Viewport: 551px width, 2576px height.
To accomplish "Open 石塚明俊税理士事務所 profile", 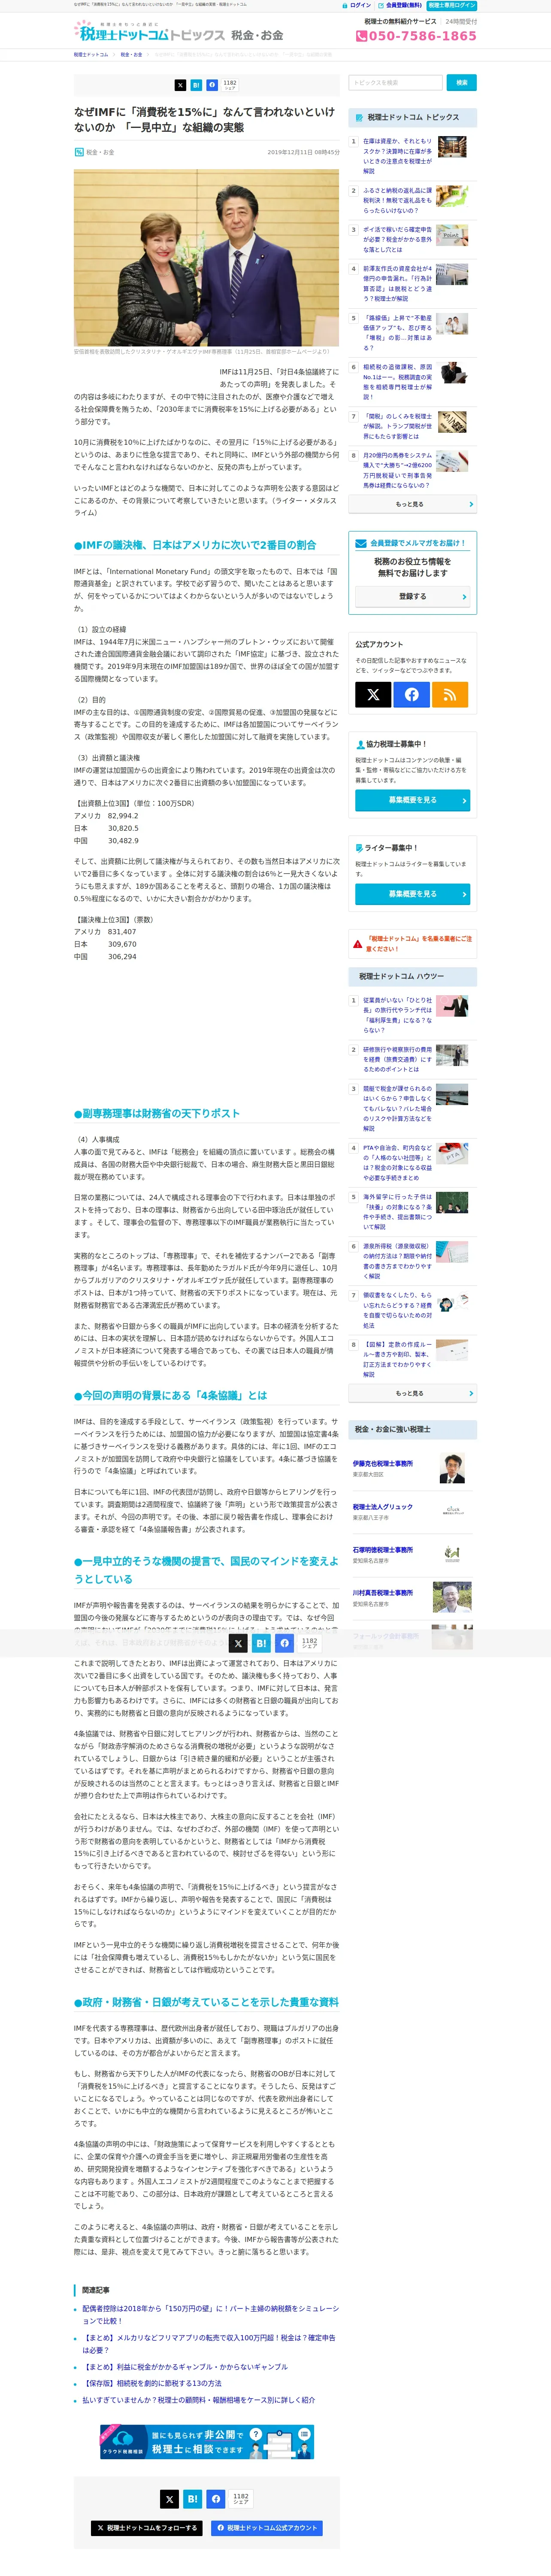I will click(x=383, y=1550).
